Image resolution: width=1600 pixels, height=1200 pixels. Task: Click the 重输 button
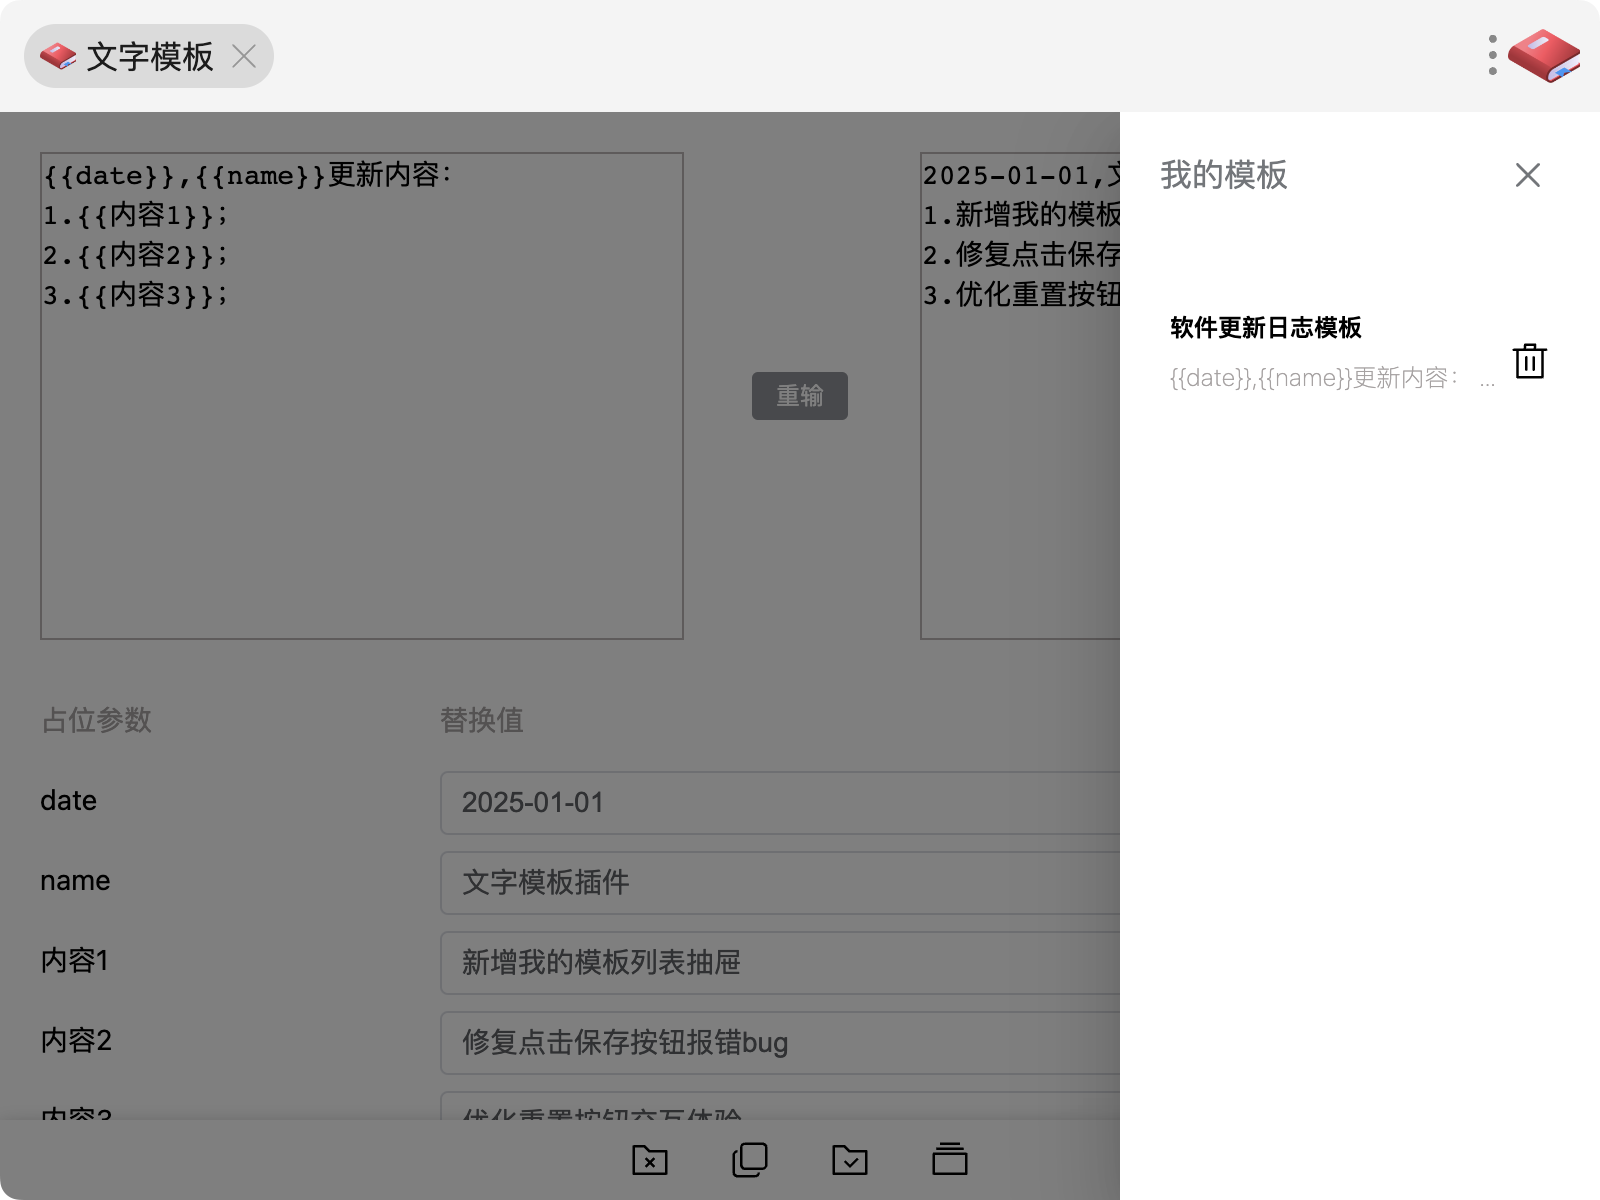[x=799, y=396]
